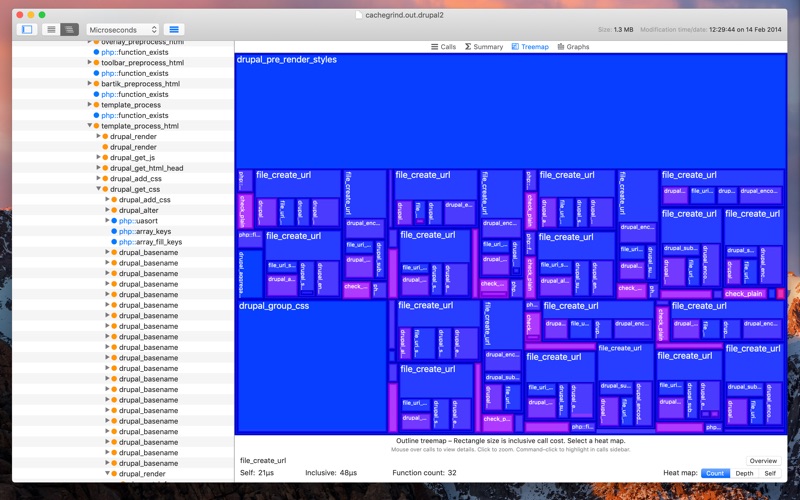Select drupal_render below drupal_basename list

pyautogui.click(x=142, y=473)
